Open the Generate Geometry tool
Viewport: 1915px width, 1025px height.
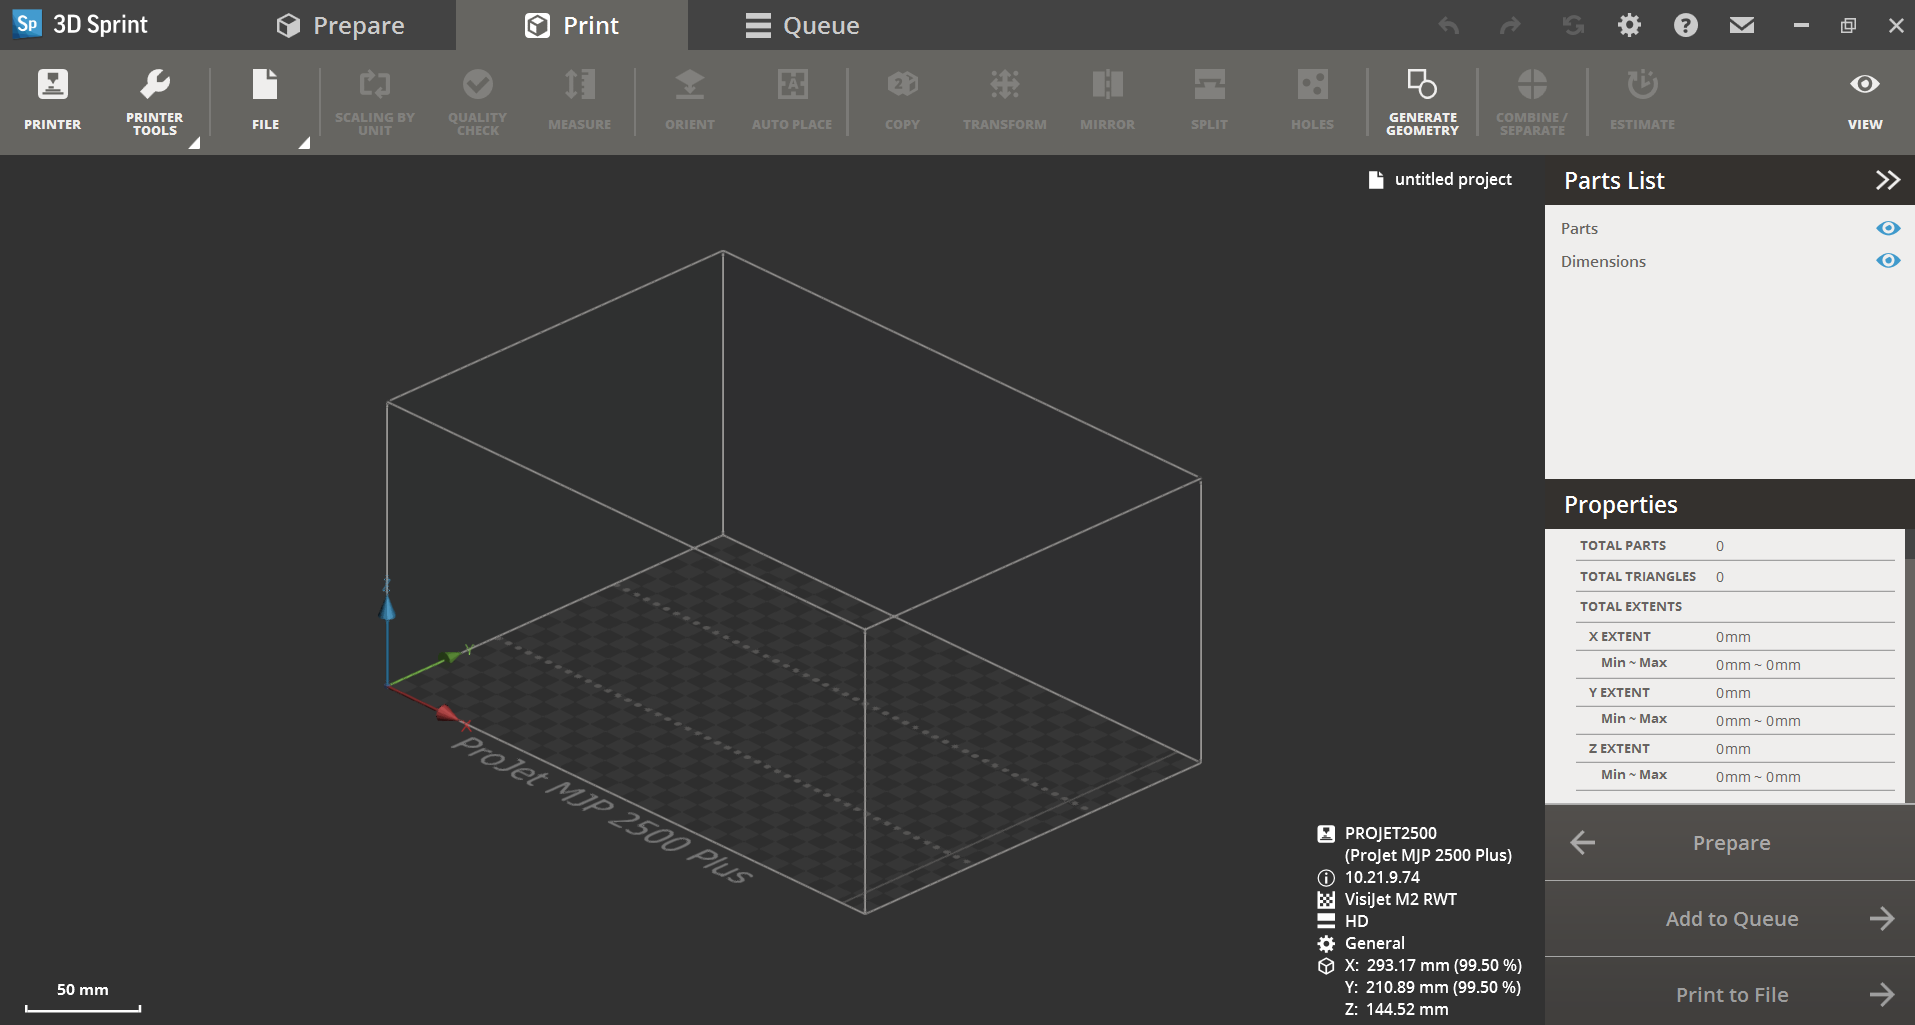coord(1421,99)
